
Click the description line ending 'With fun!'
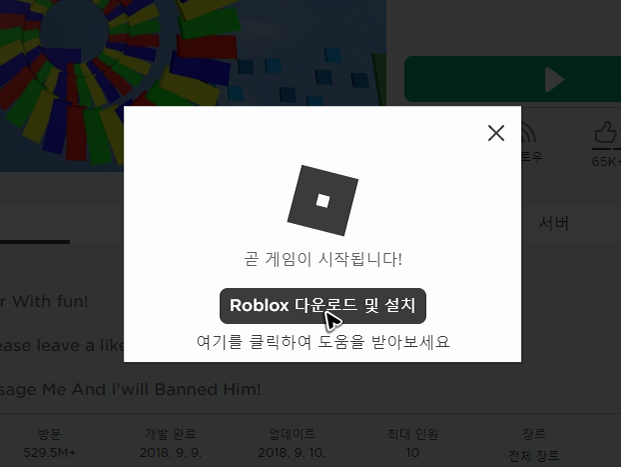[44, 301]
